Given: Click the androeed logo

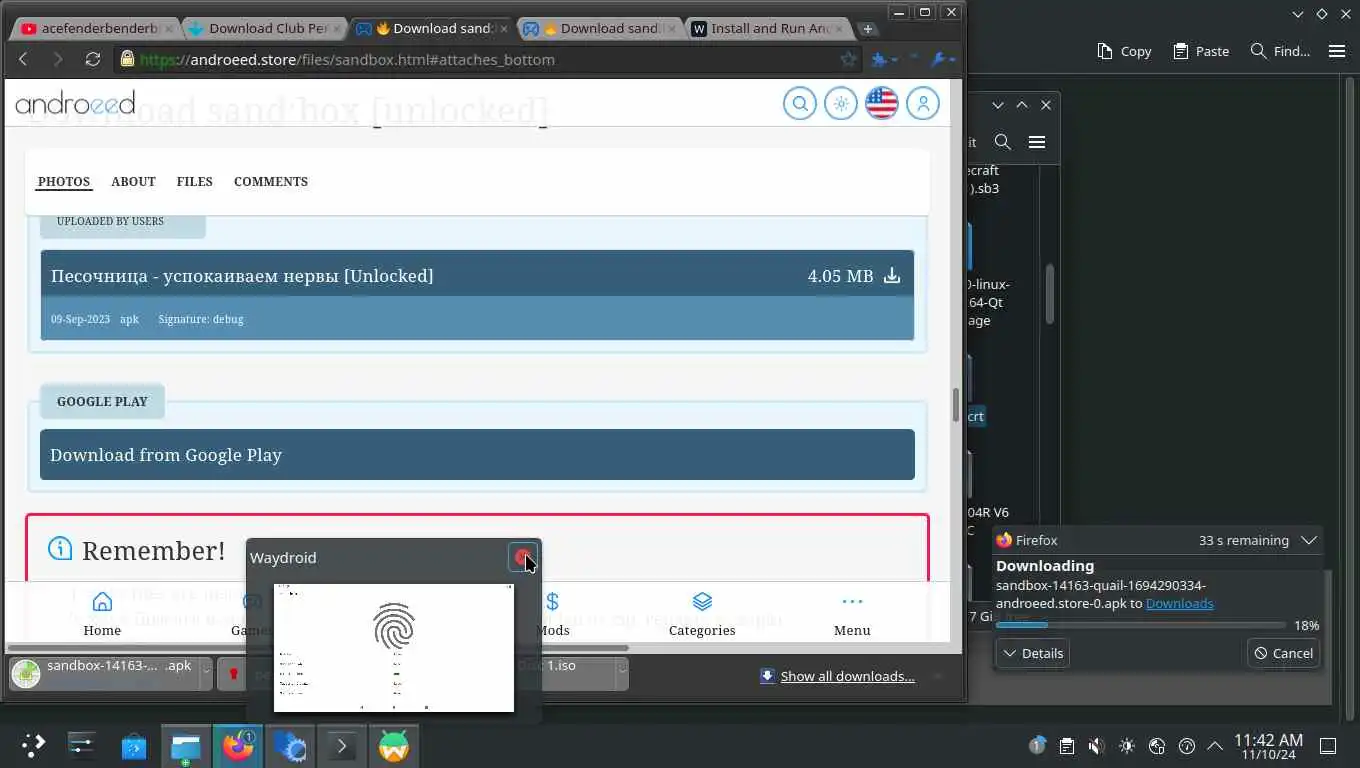Looking at the screenshot, I should [x=75, y=102].
